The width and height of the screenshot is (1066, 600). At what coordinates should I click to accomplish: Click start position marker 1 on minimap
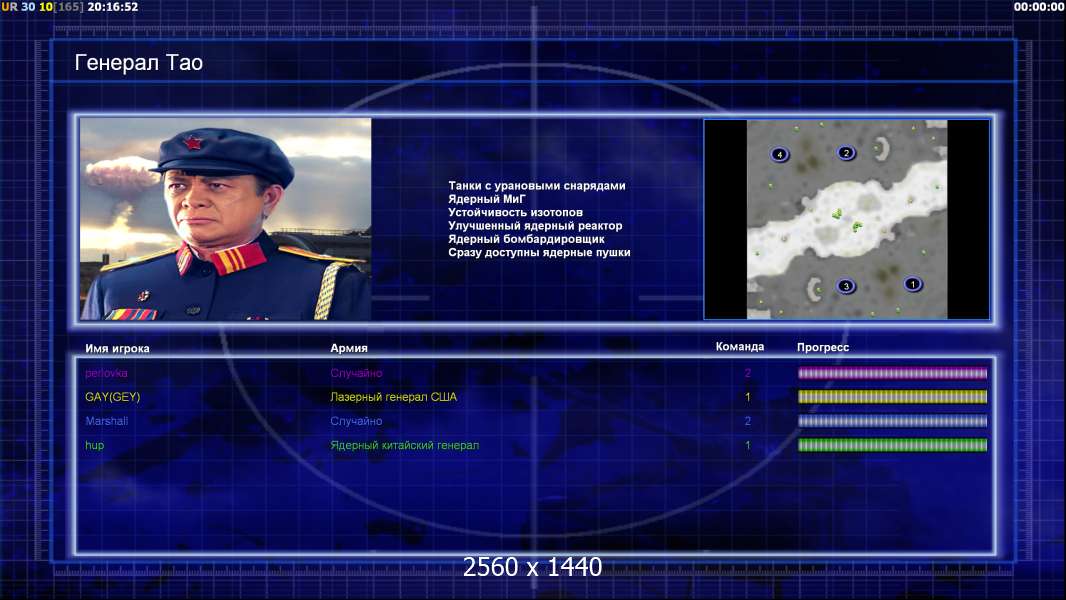pos(912,284)
